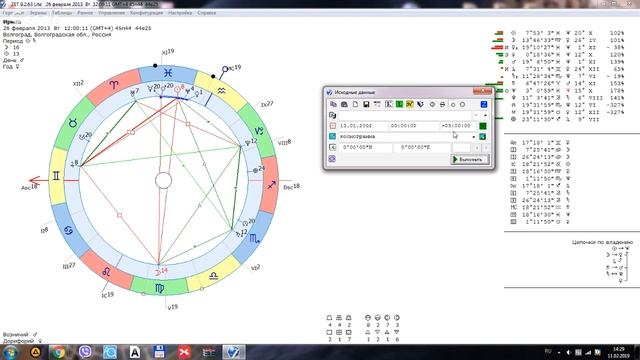
Task: Click the Libra sign on the zodiac wheel
Action: (213, 276)
